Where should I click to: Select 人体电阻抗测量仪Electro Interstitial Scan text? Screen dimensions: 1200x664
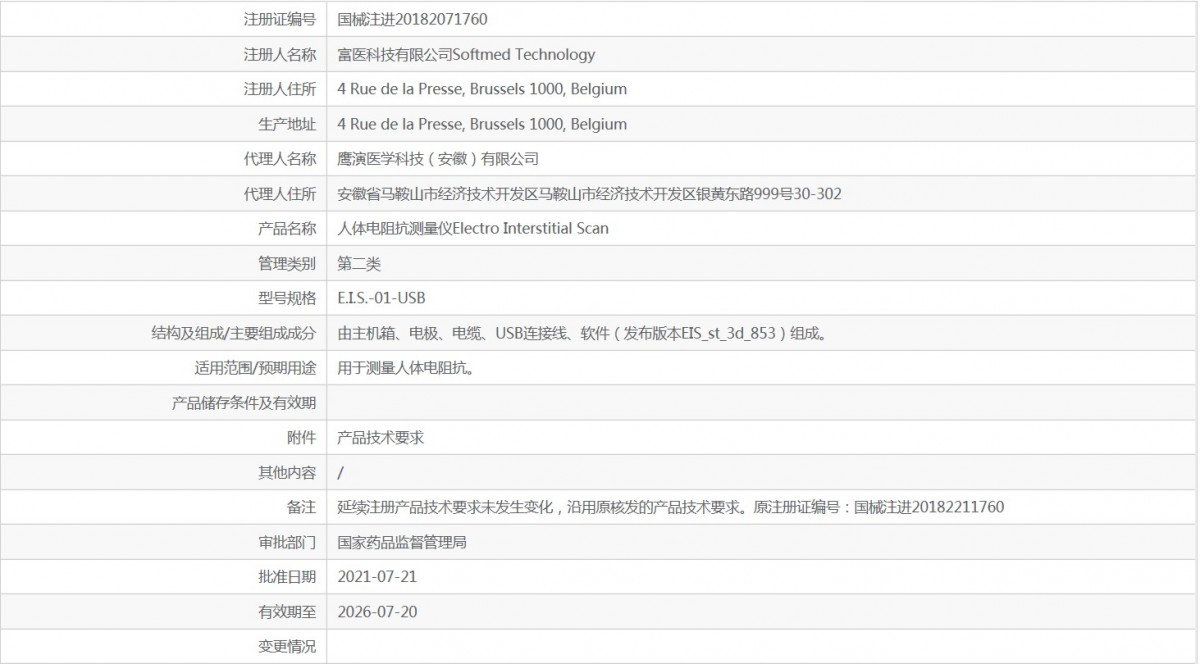[473, 229]
